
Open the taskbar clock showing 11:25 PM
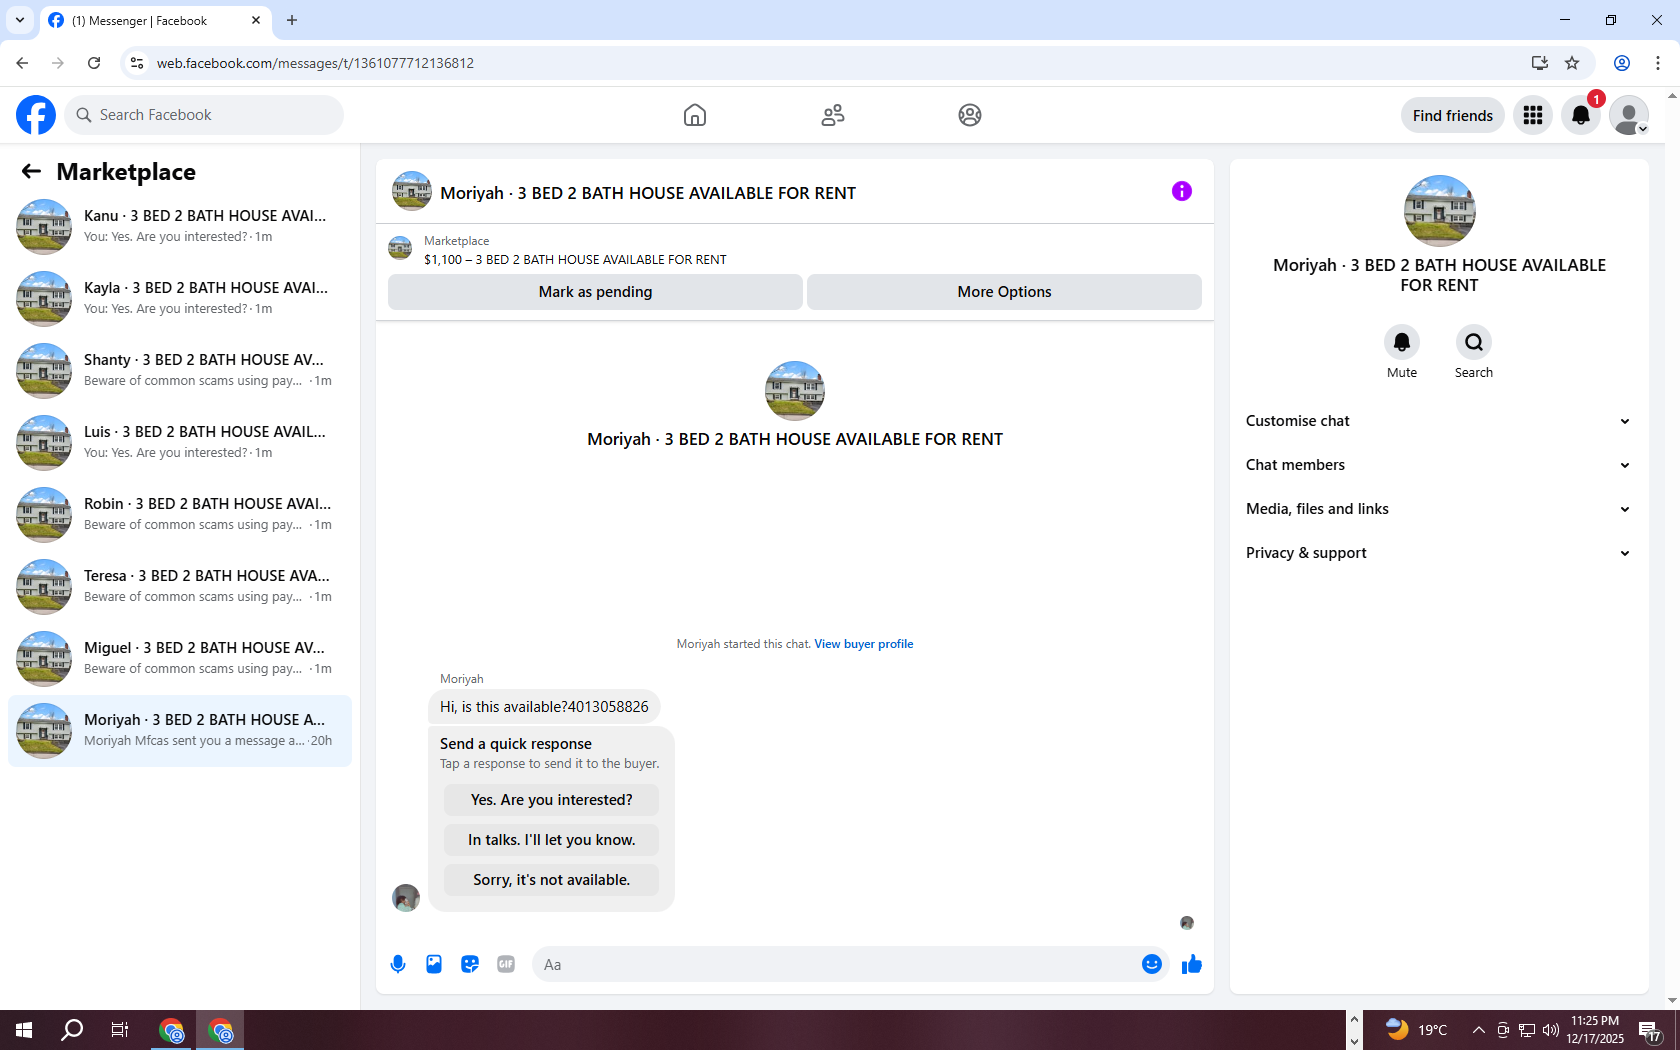pyautogui.click(x=1595, y=1030)
